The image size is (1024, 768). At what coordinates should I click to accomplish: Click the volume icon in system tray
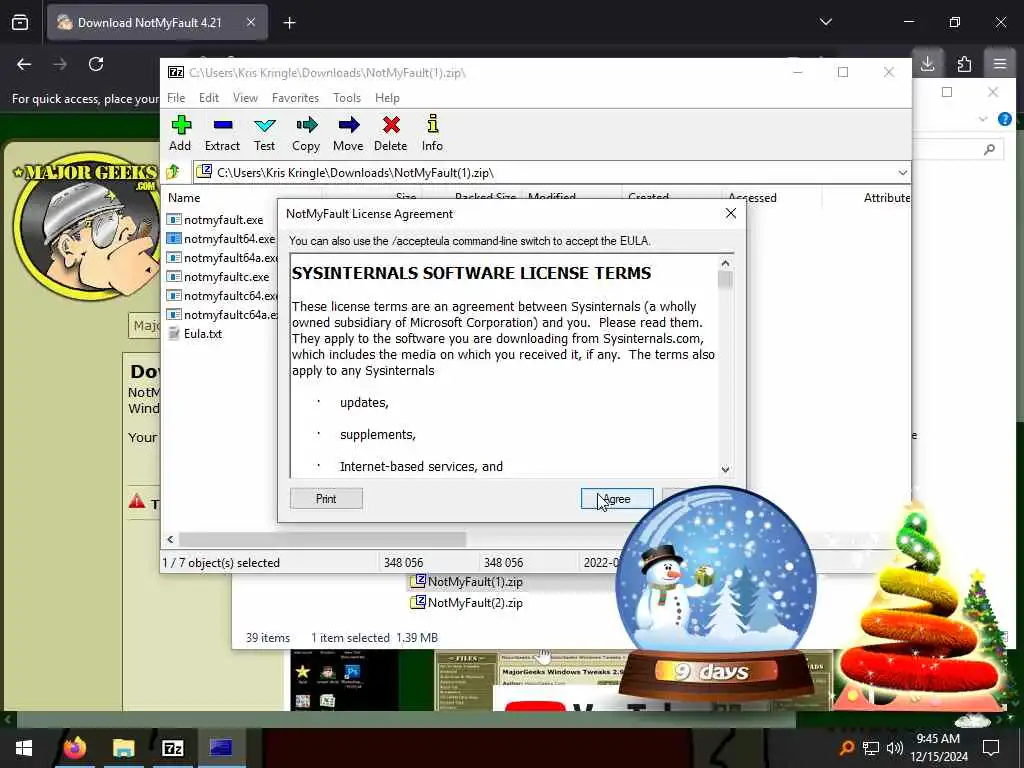pyautogui.click(x=894, y=748)
